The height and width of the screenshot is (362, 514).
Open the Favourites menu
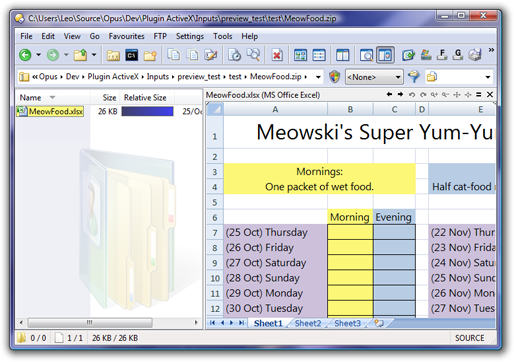[x=126, y=36]
